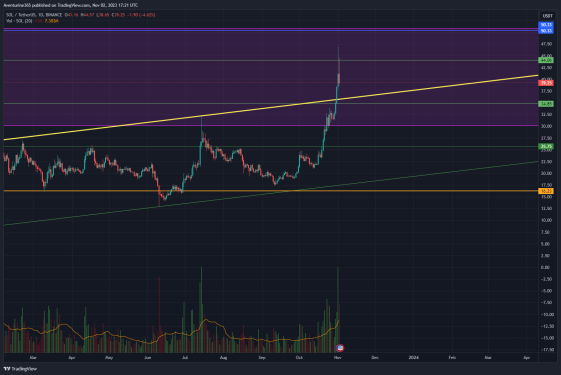Image resolution: width=561 pixels, height=375 pixels.
Task: Click the Jun label on time axis
Action: [147, 357]
